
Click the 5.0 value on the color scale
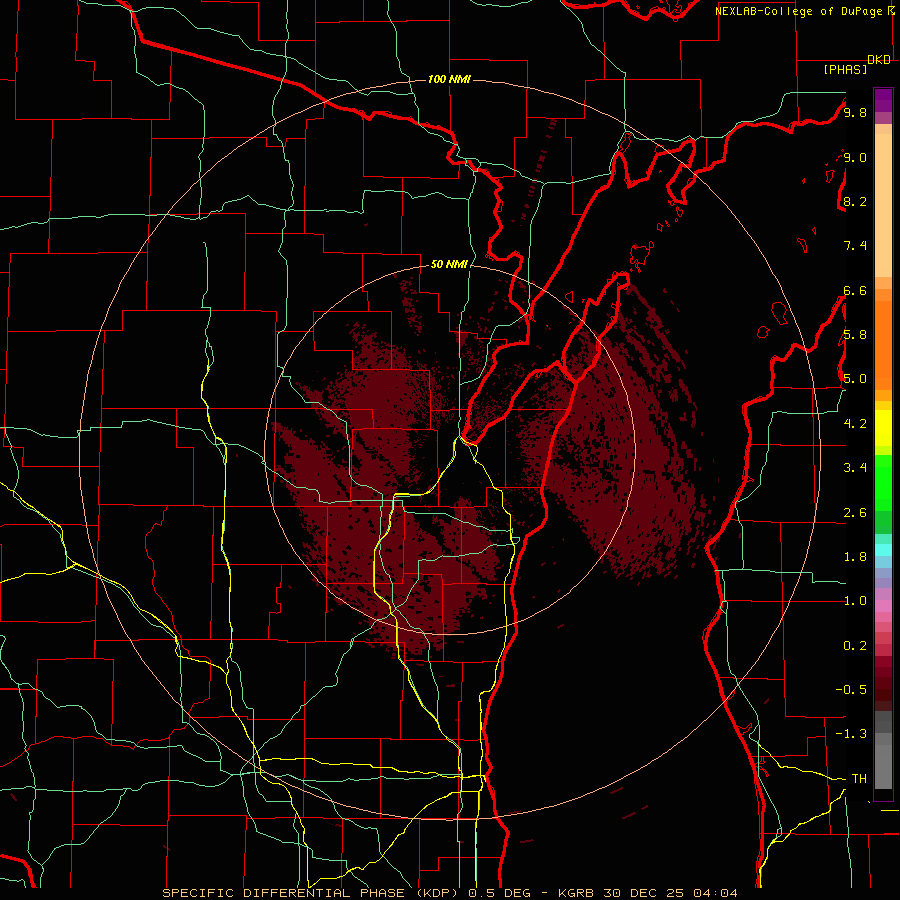point(855,379)
